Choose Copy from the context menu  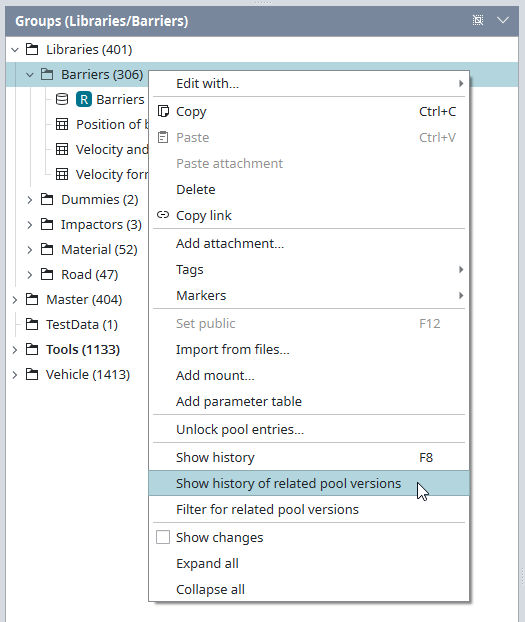309,111
